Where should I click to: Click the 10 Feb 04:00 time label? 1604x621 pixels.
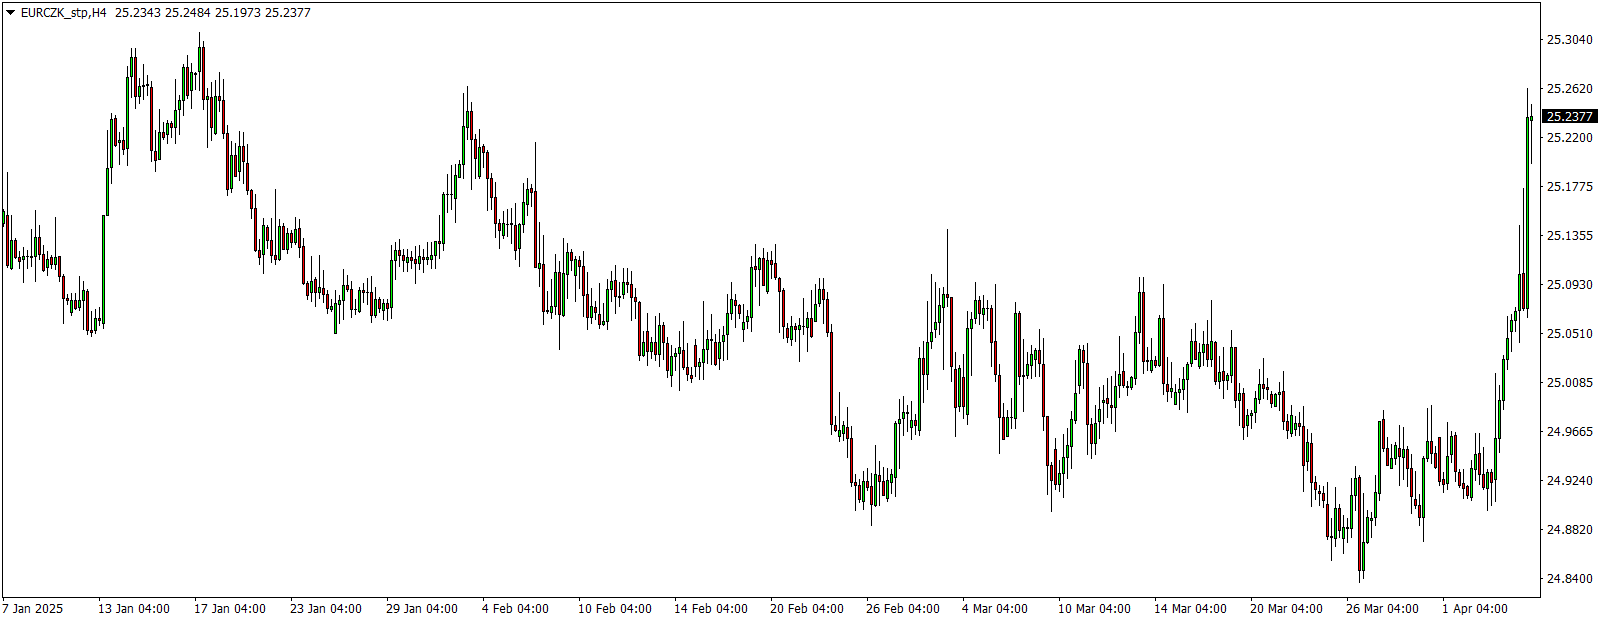pos(614,609)
